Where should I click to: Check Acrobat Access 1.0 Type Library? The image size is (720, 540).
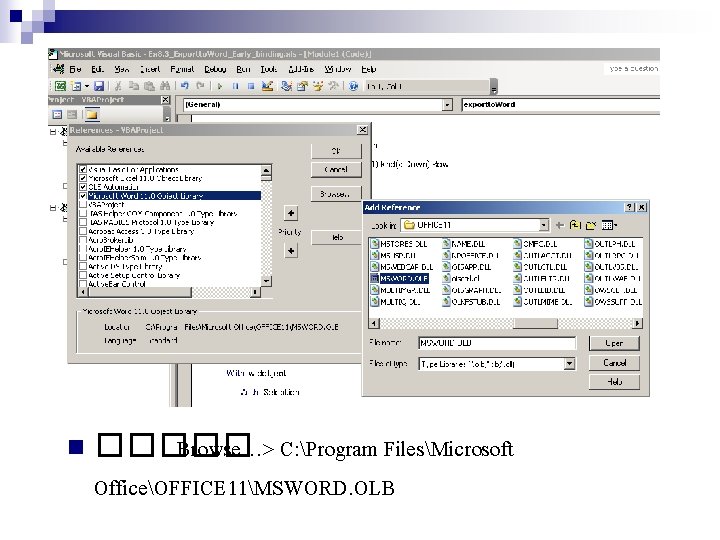click(x=83, y=231)
